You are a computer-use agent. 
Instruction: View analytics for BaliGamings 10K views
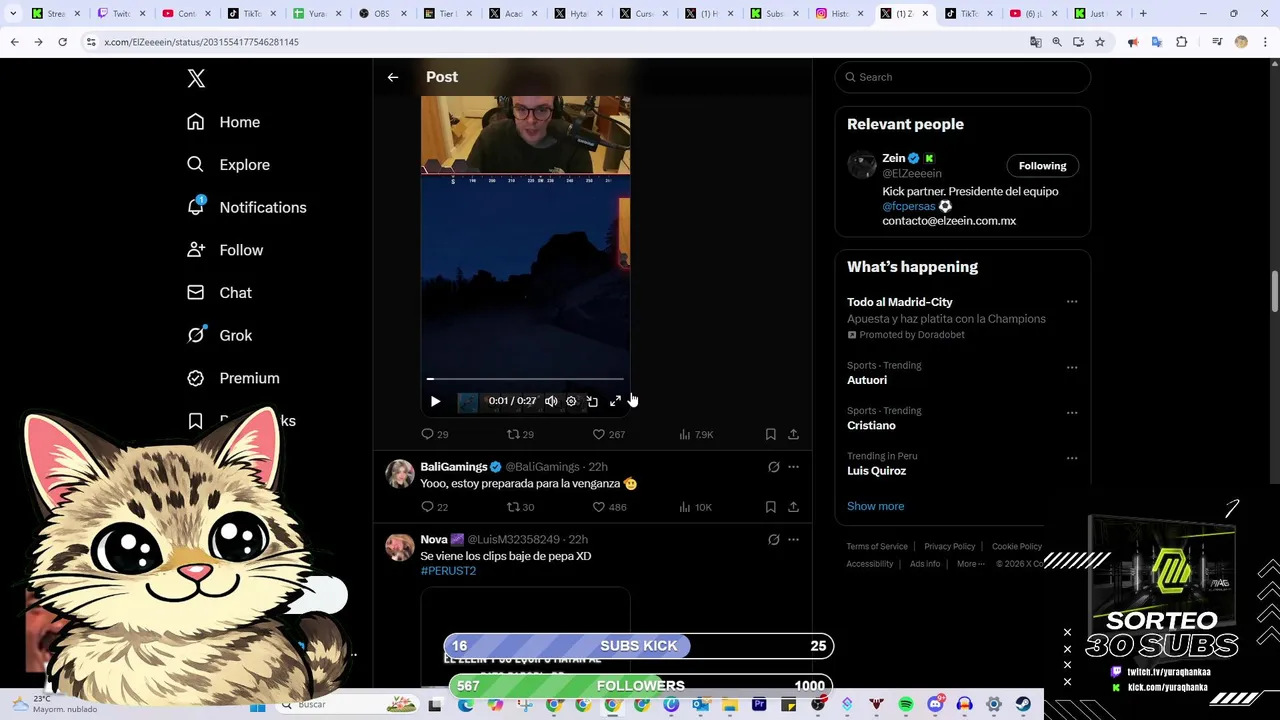[x=695, y=507]
